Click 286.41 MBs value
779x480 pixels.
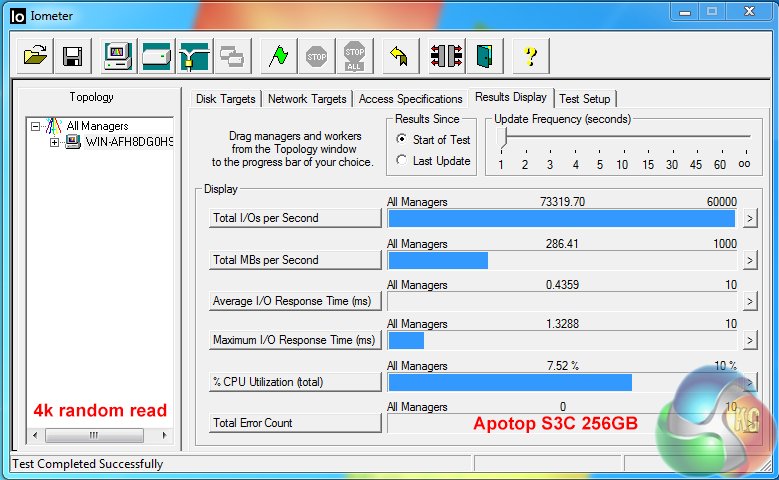[x=562, y=244]
